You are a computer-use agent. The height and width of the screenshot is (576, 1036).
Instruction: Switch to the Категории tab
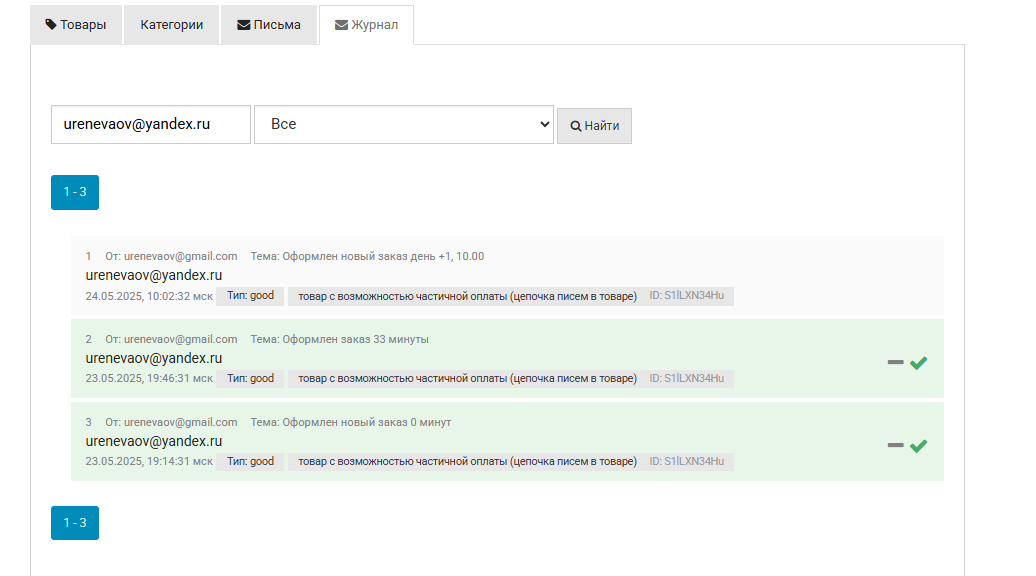(171, 25)
